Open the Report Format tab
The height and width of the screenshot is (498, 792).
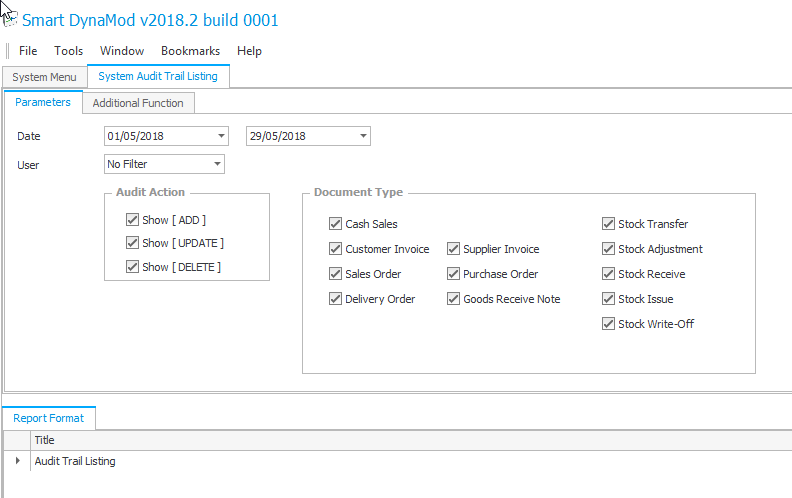pos(48,418)
